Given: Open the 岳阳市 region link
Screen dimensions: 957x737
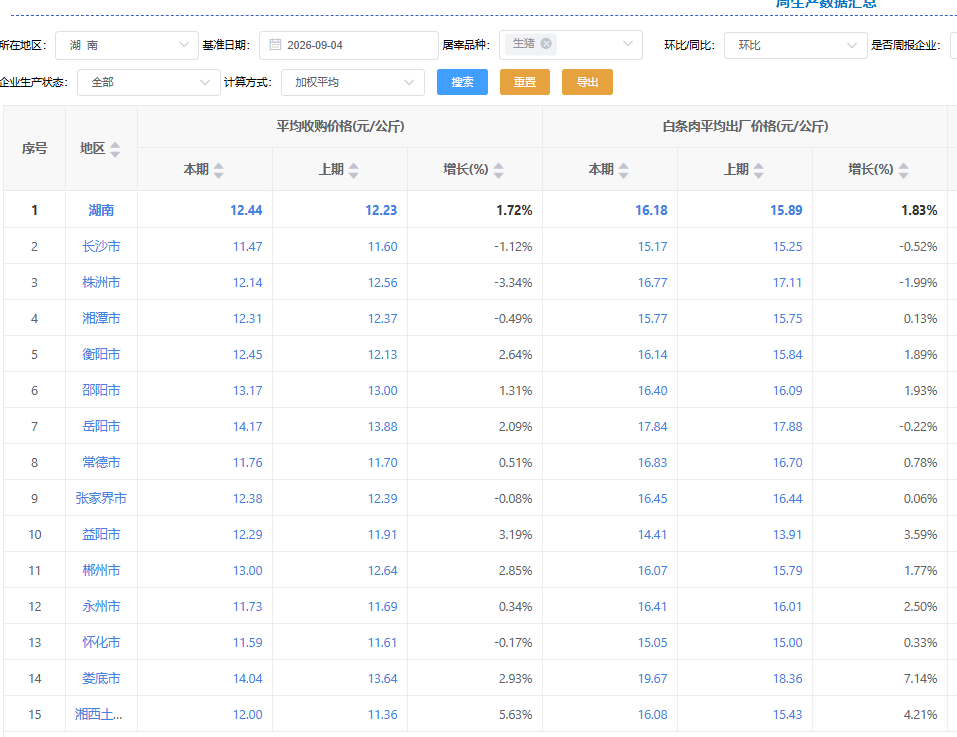Looking at the screenshot, I should pyautogui.click(x=101, y=426).
